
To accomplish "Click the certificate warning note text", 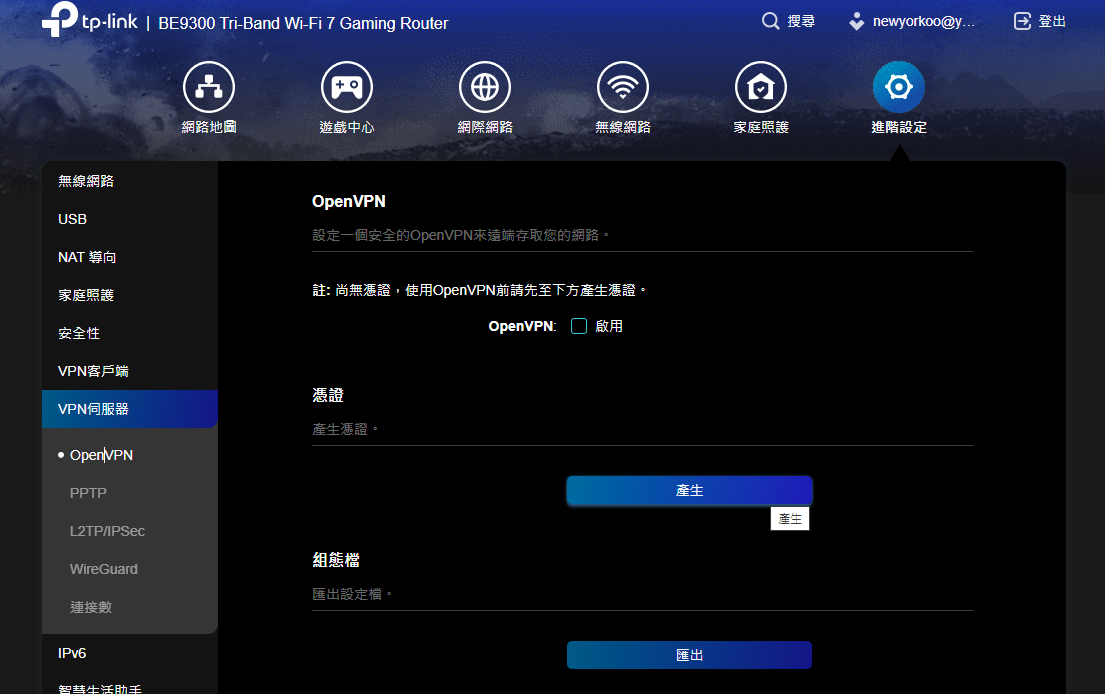I will pos(479,290).
